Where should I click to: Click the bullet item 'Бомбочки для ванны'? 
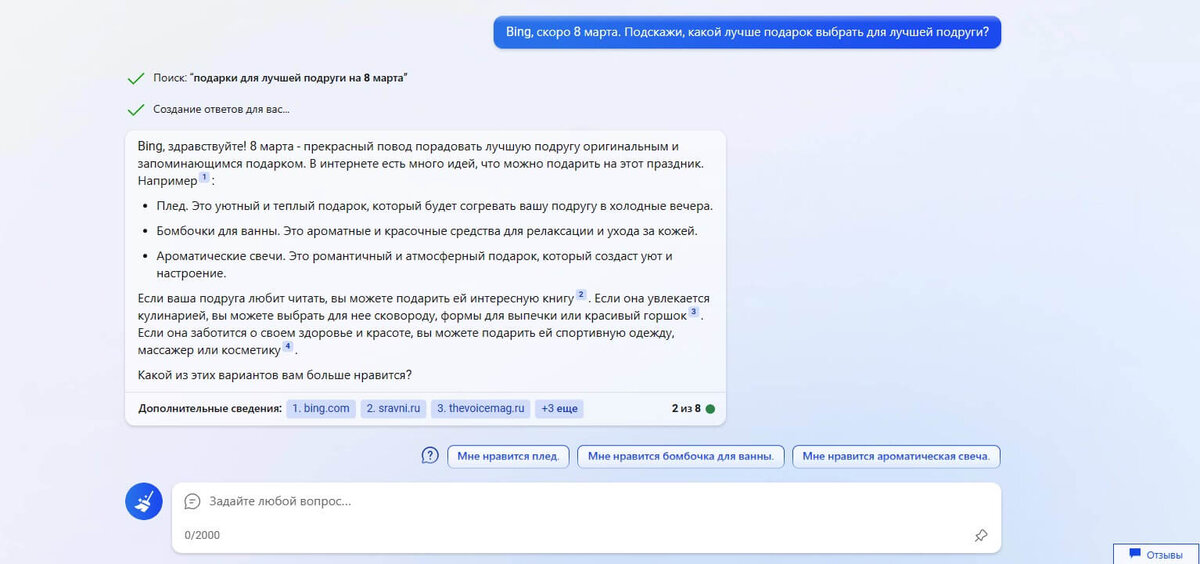[426, 231]
